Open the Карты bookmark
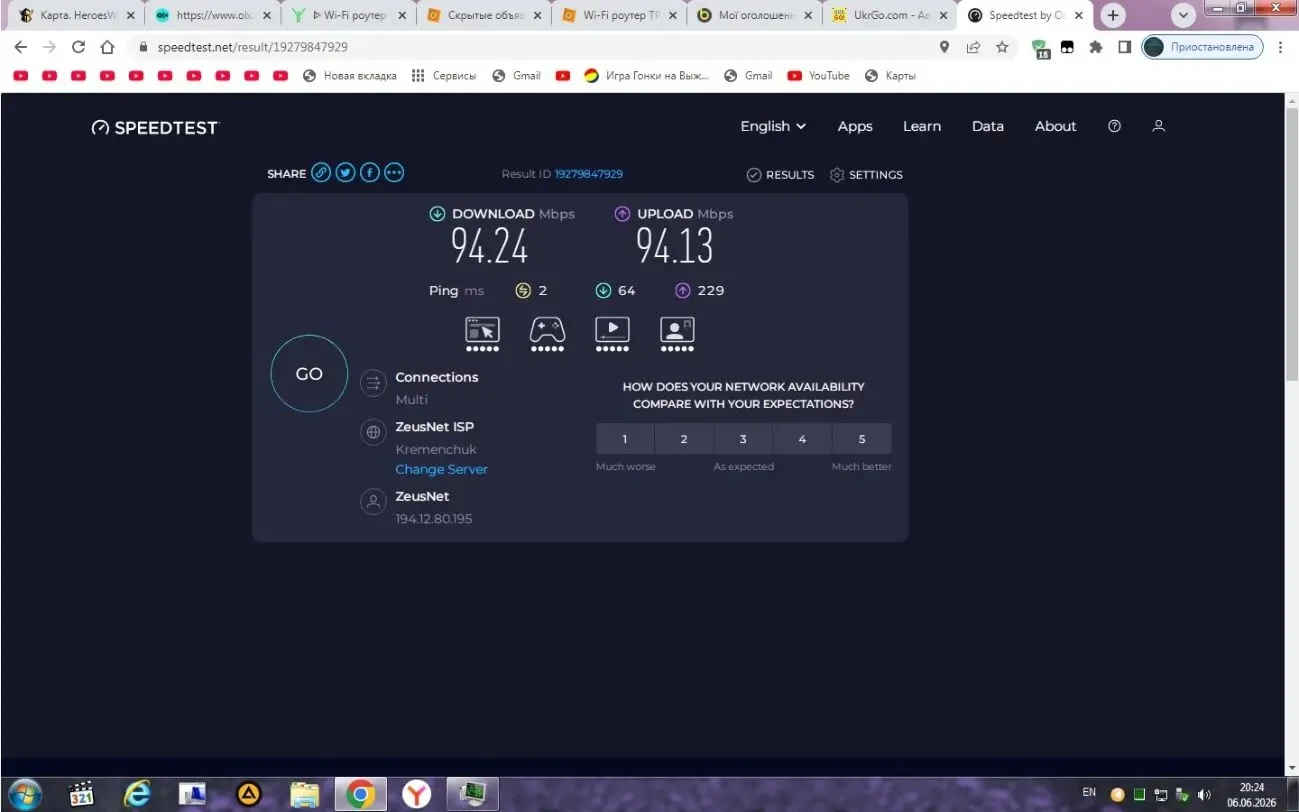The image size is (1299, 812). (890, 76)
